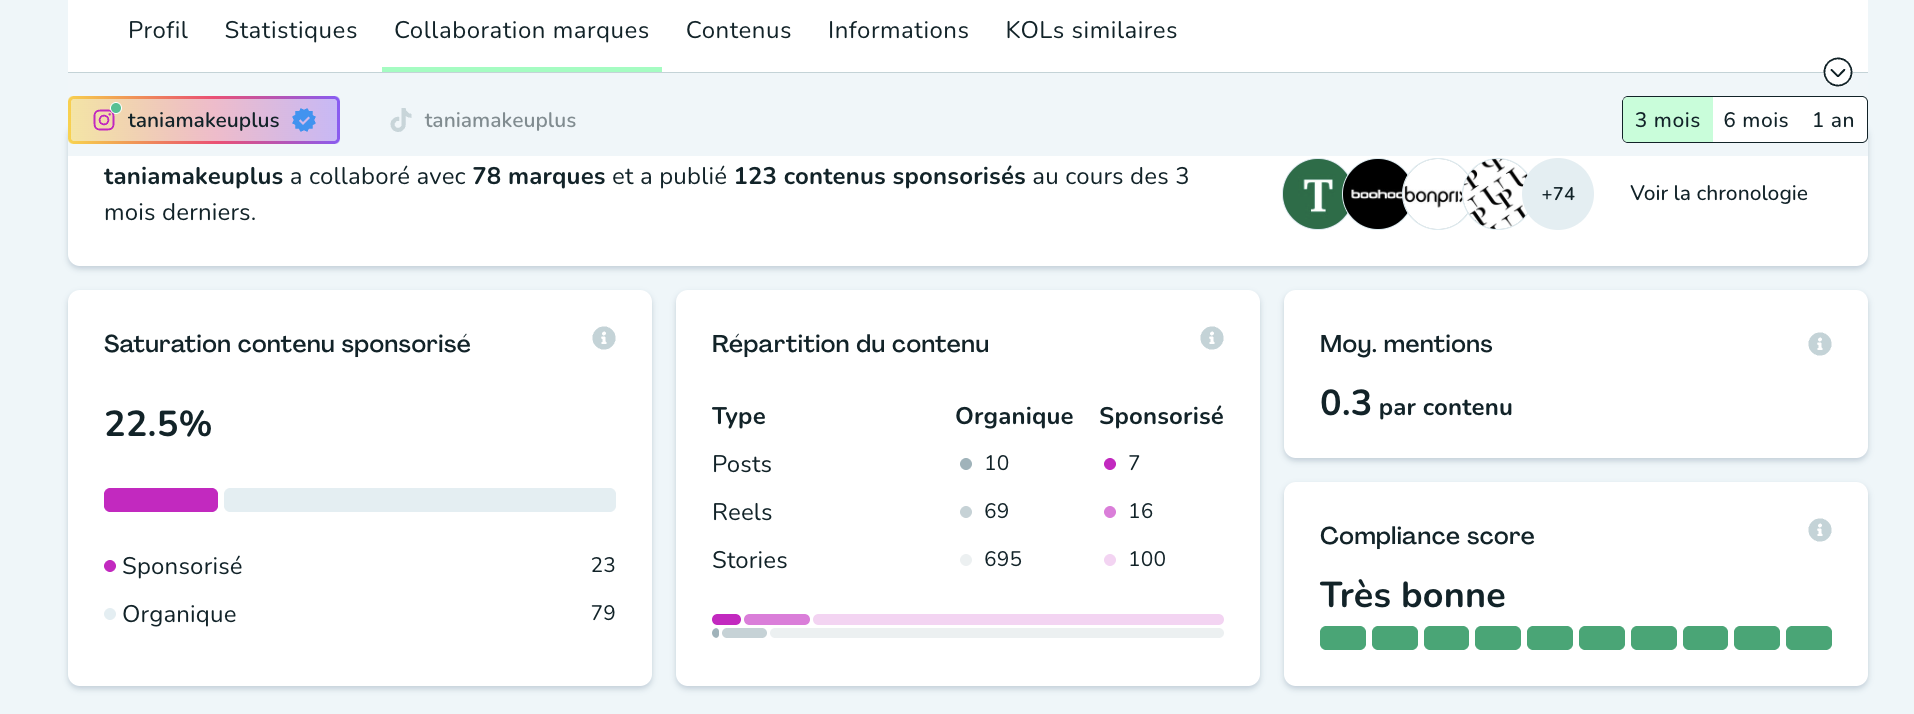
Task: Set the time range to 1 an
Action: coord(1832,120)
